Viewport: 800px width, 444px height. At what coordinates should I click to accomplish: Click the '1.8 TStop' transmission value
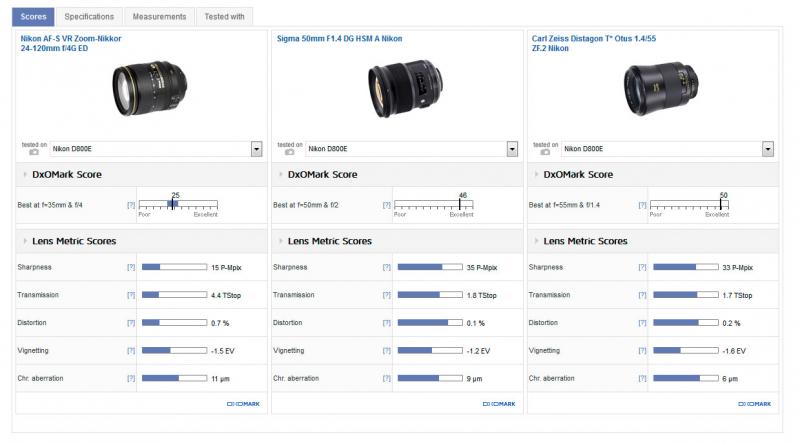[x=482, y=295]
